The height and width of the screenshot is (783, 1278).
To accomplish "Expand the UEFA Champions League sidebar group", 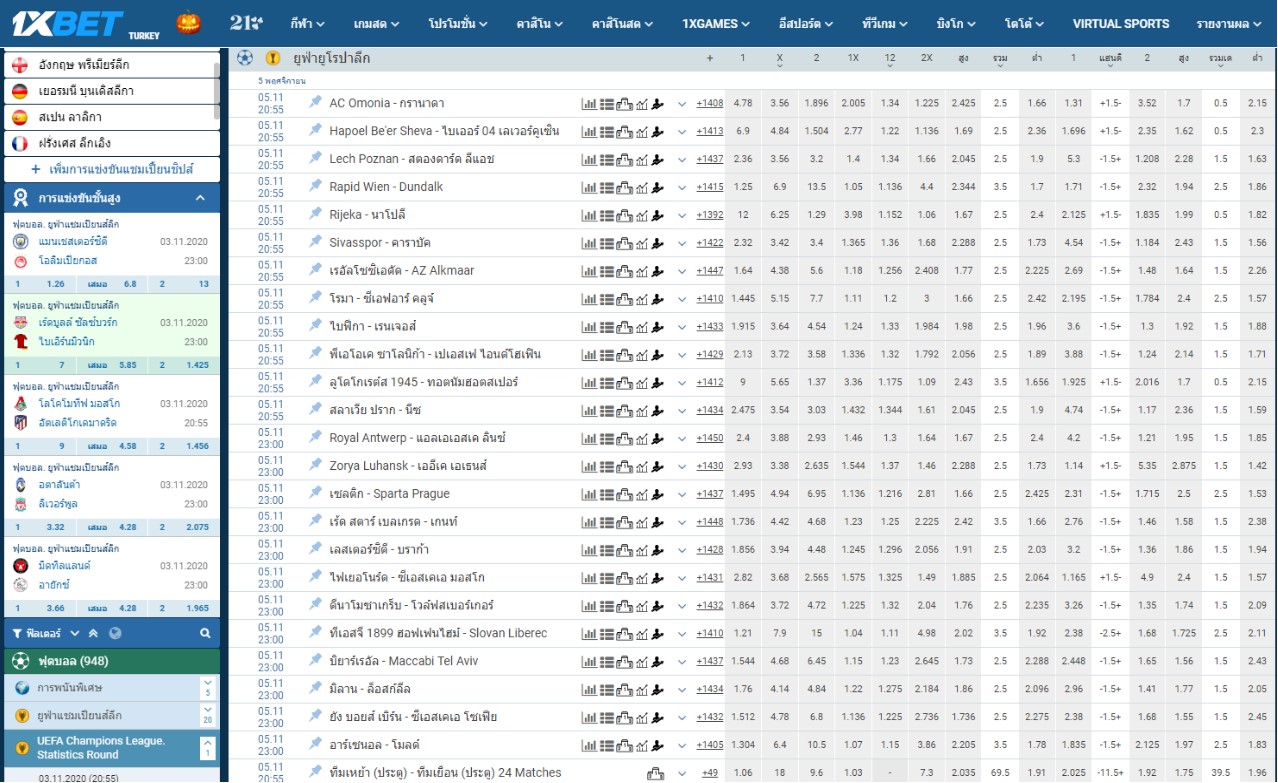I will pos(208,715).
